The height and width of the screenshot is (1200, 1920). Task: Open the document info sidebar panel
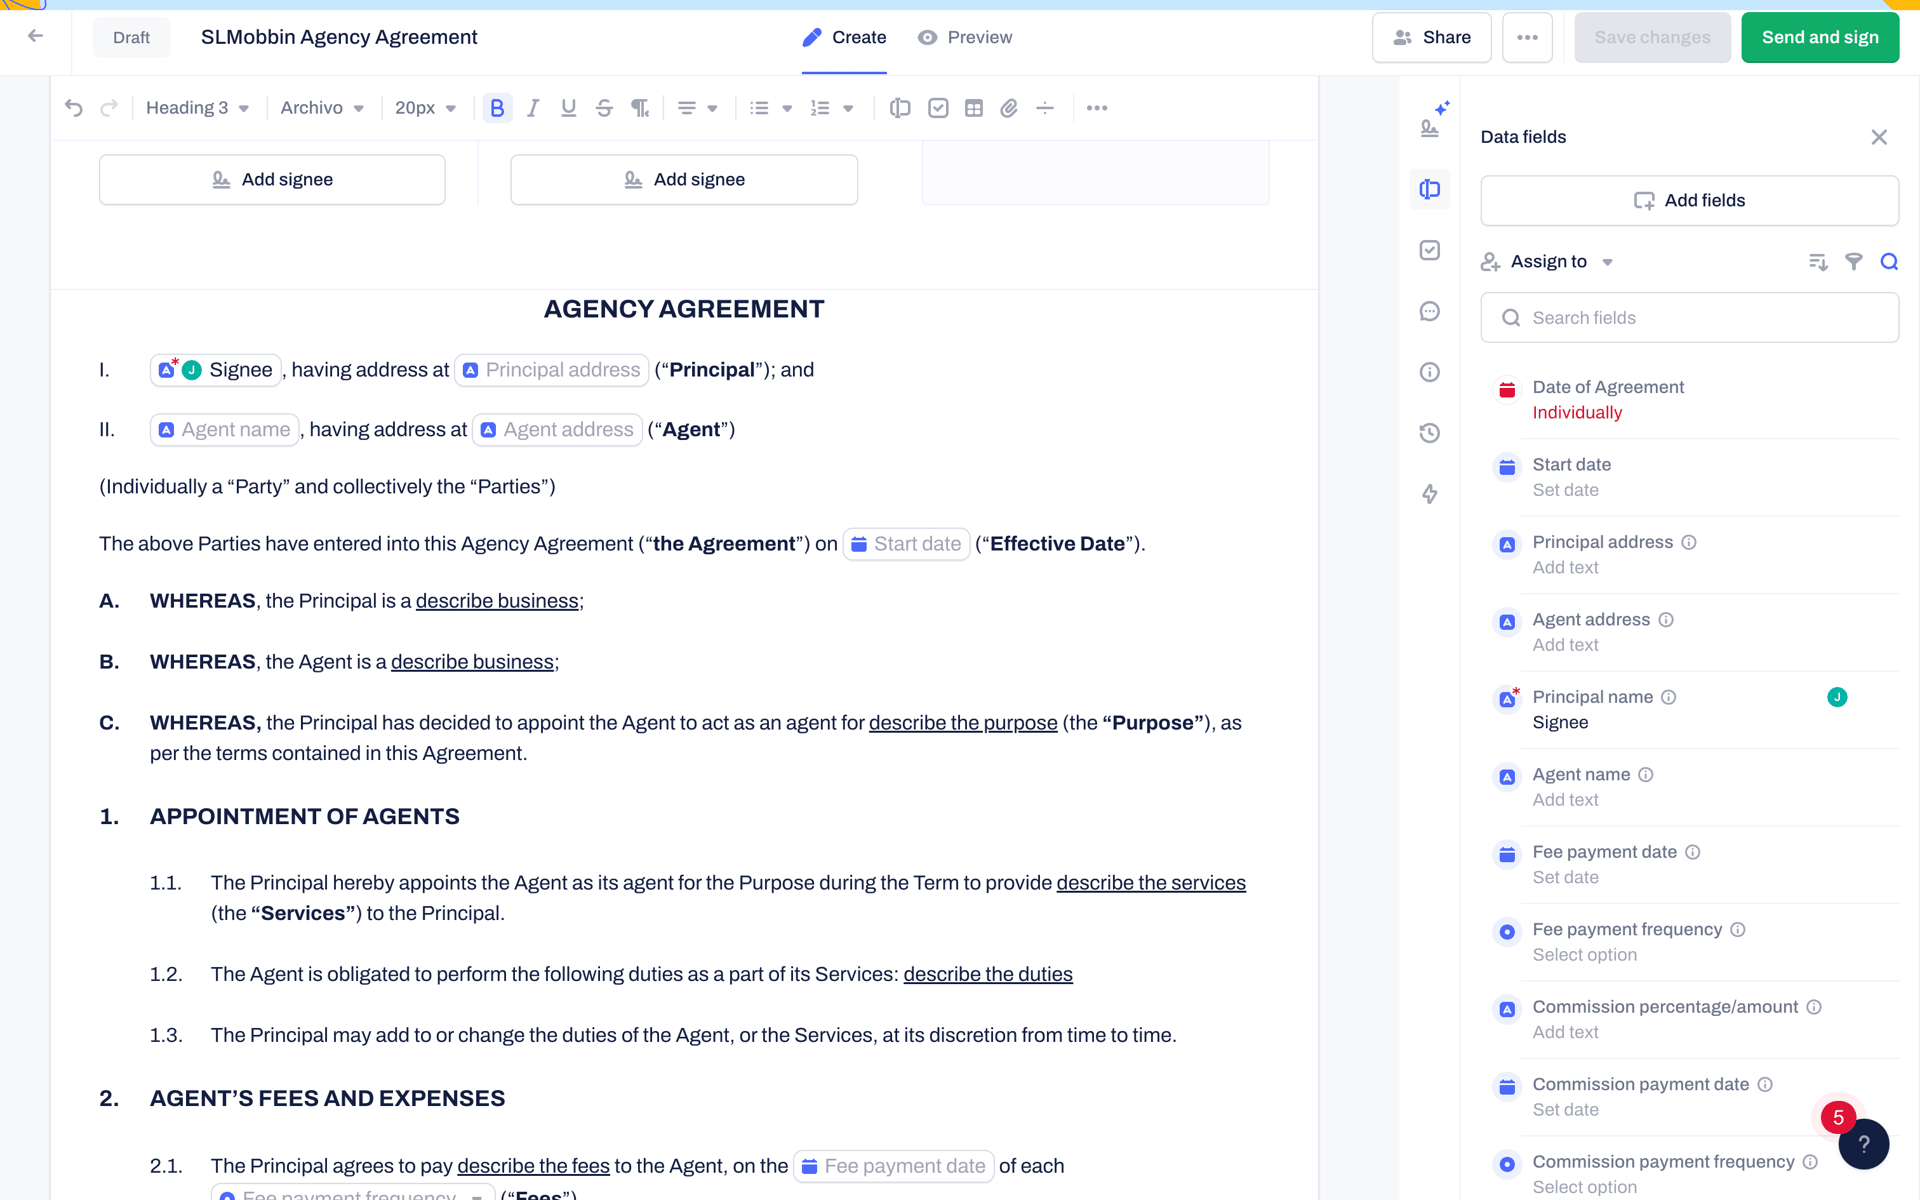[x=1430, y=372]
